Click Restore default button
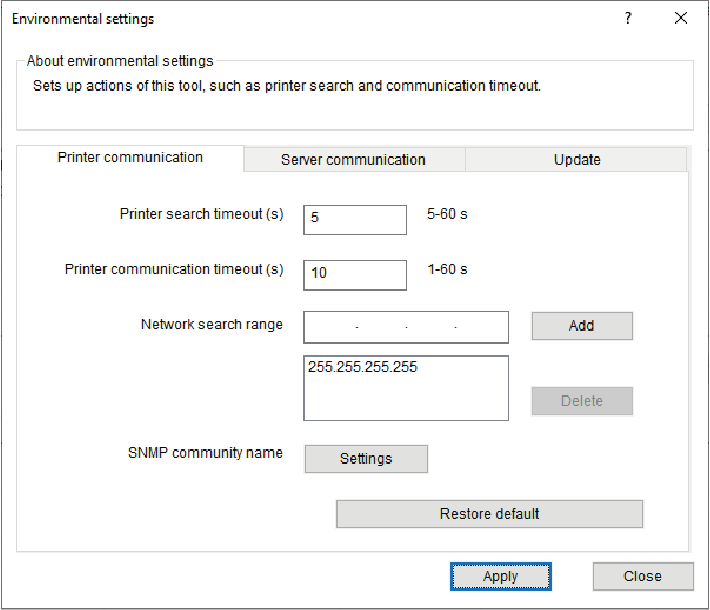 pyautogui.click(x=489, y=514)
